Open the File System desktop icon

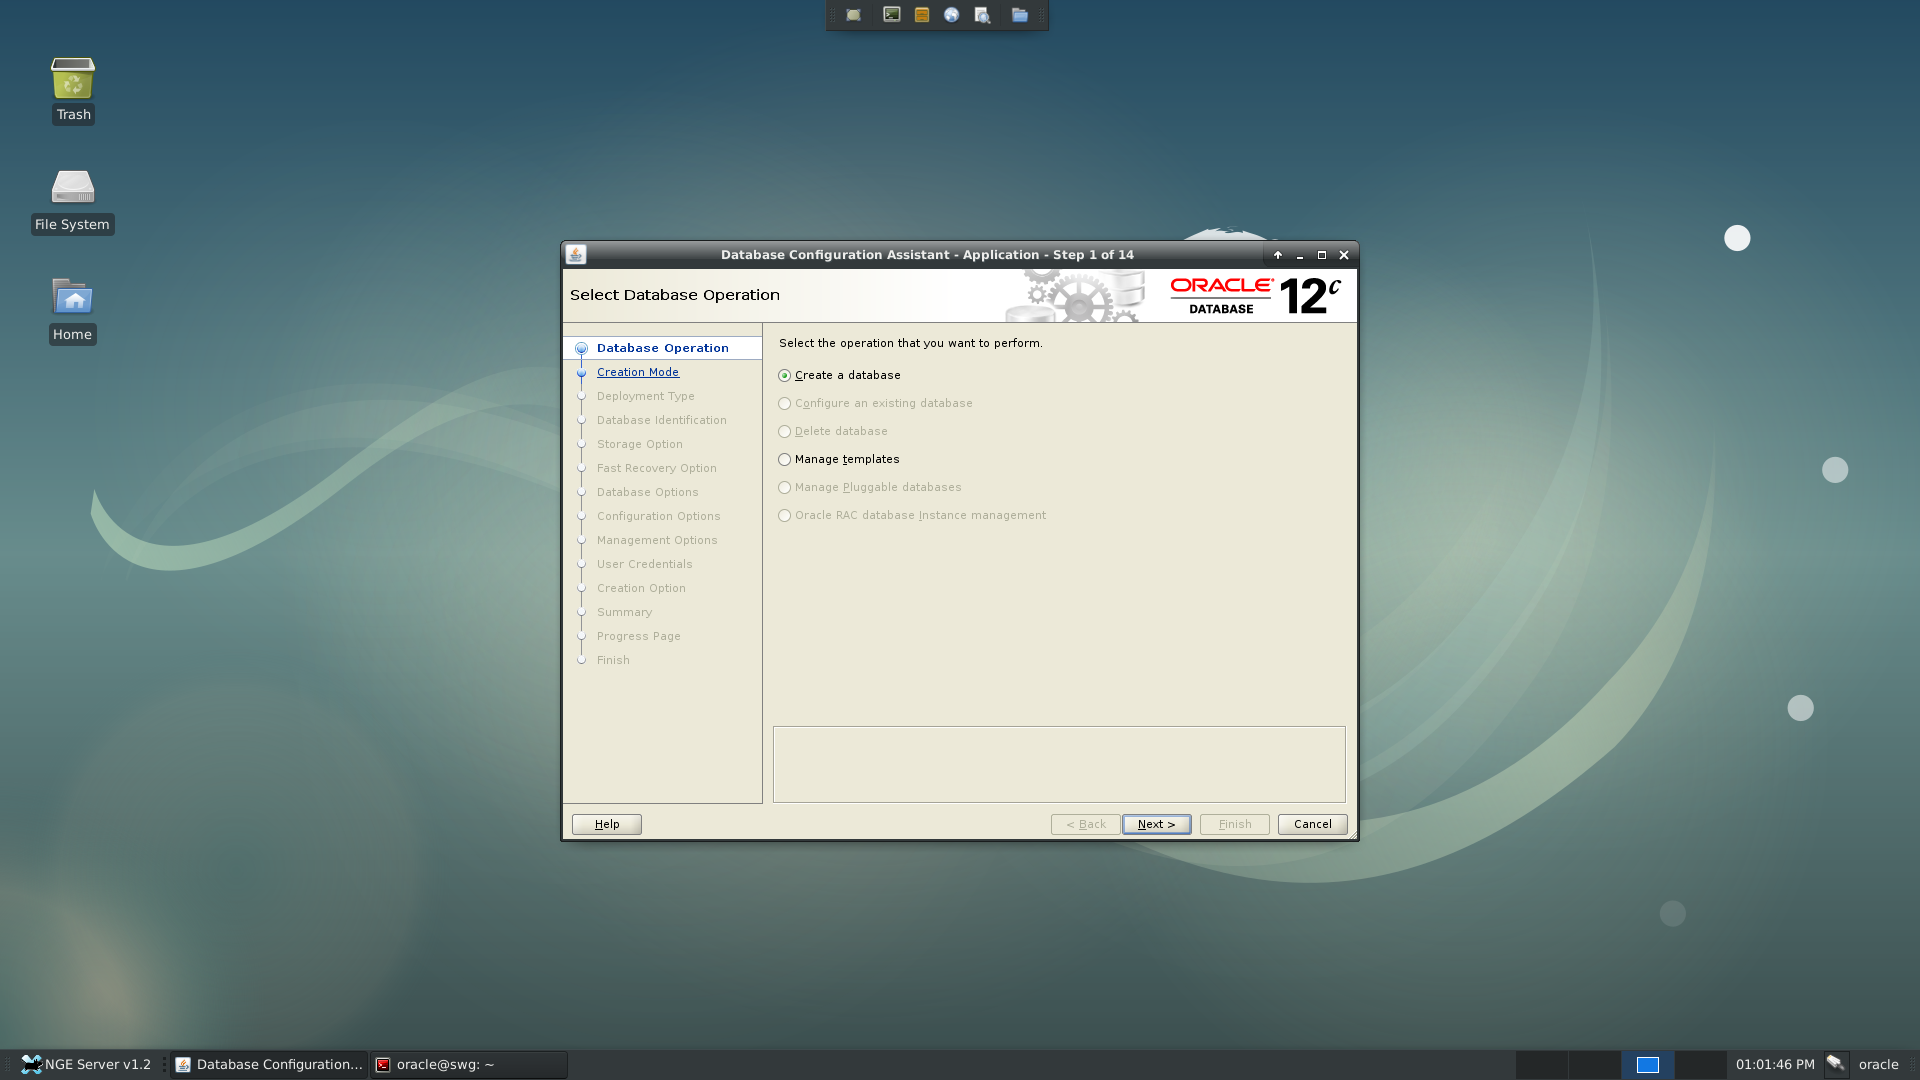click(73, 188)
